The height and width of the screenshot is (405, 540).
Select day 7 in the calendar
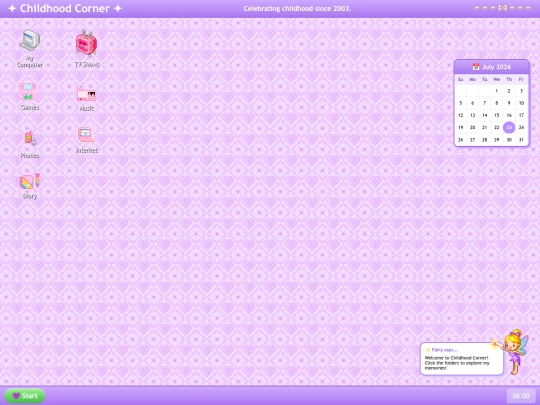tap(485, 103)
